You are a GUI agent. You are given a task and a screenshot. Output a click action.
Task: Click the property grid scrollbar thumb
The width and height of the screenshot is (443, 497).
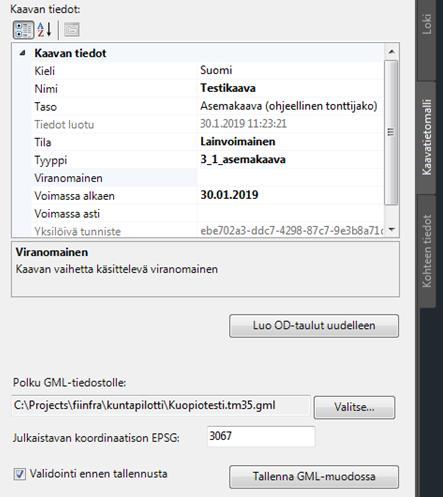391,132
